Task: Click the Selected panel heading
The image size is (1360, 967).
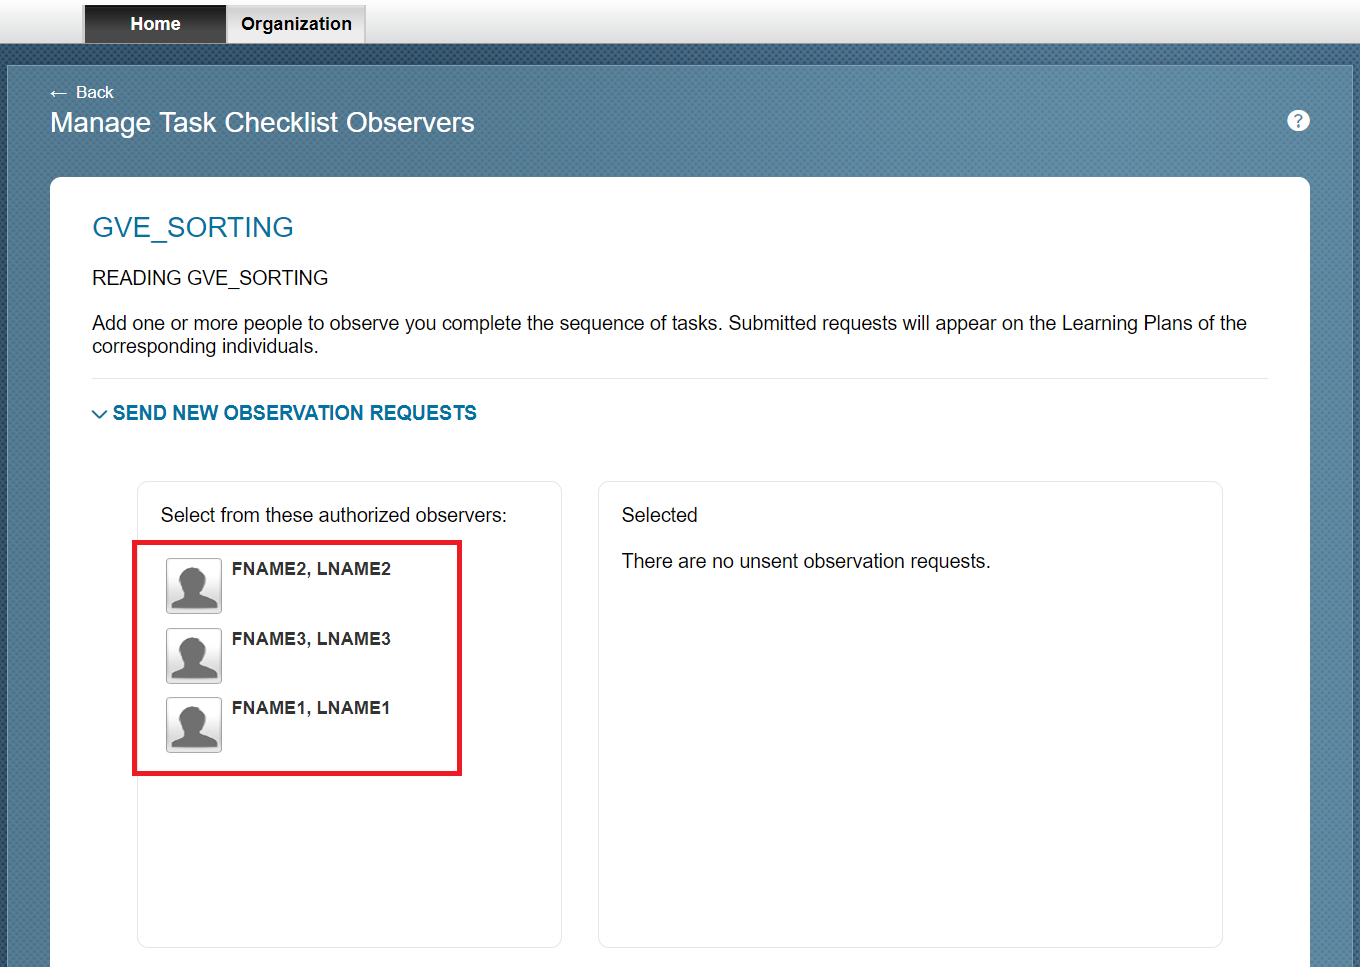Action: (659, 515)
